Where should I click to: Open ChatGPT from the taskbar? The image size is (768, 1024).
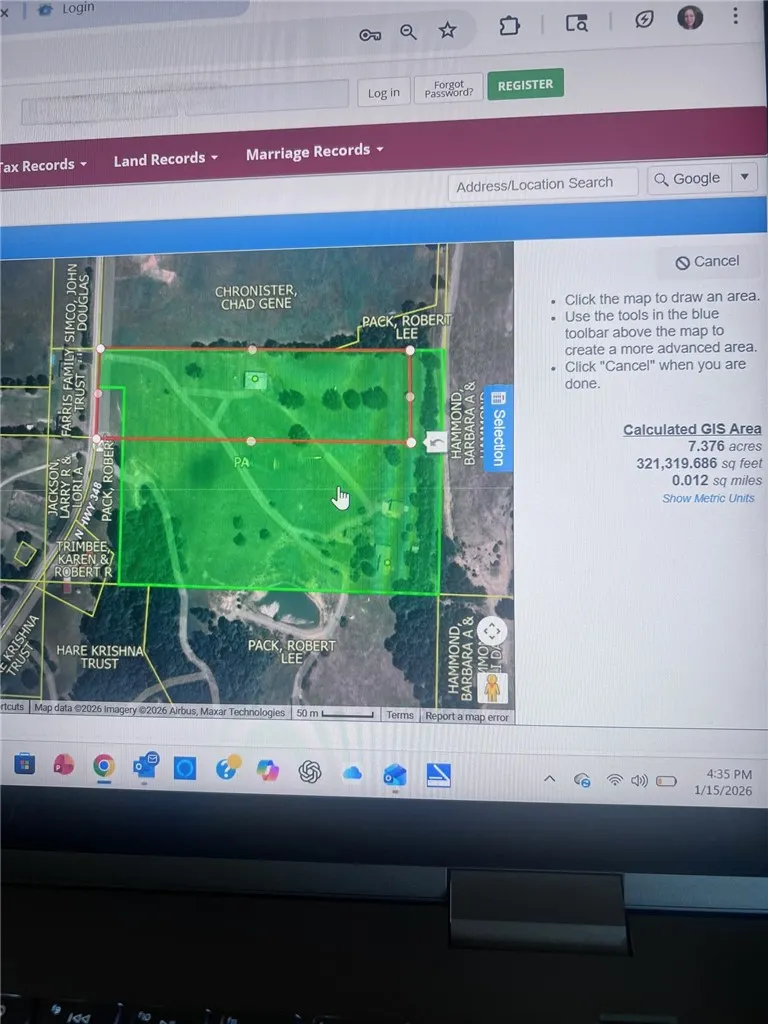(x=310, y=771)
